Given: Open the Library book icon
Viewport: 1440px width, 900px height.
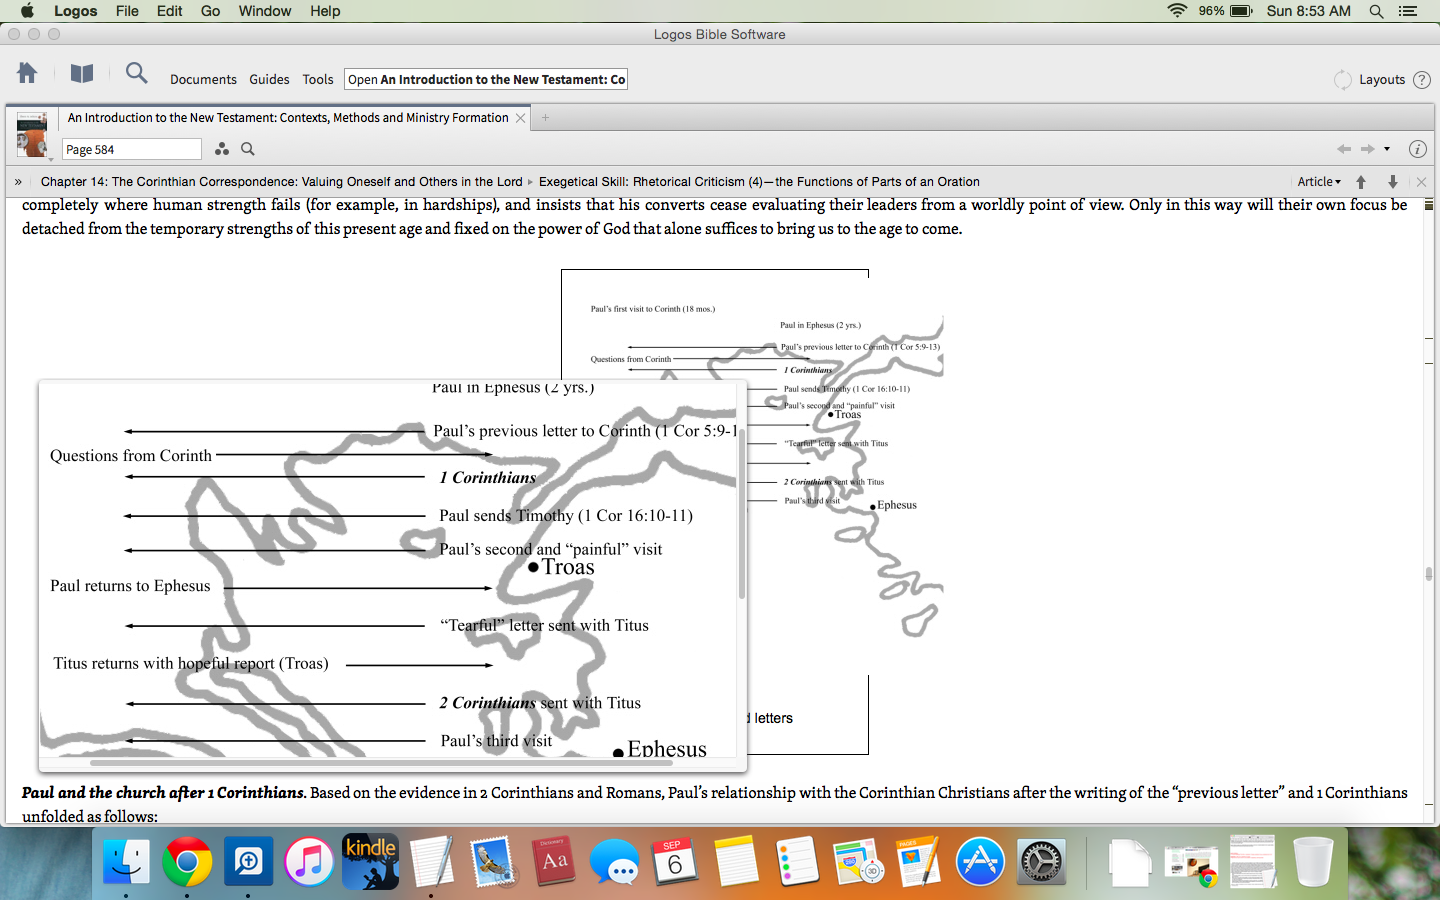Looking at the screenshot, I should [x=82, y=73].
